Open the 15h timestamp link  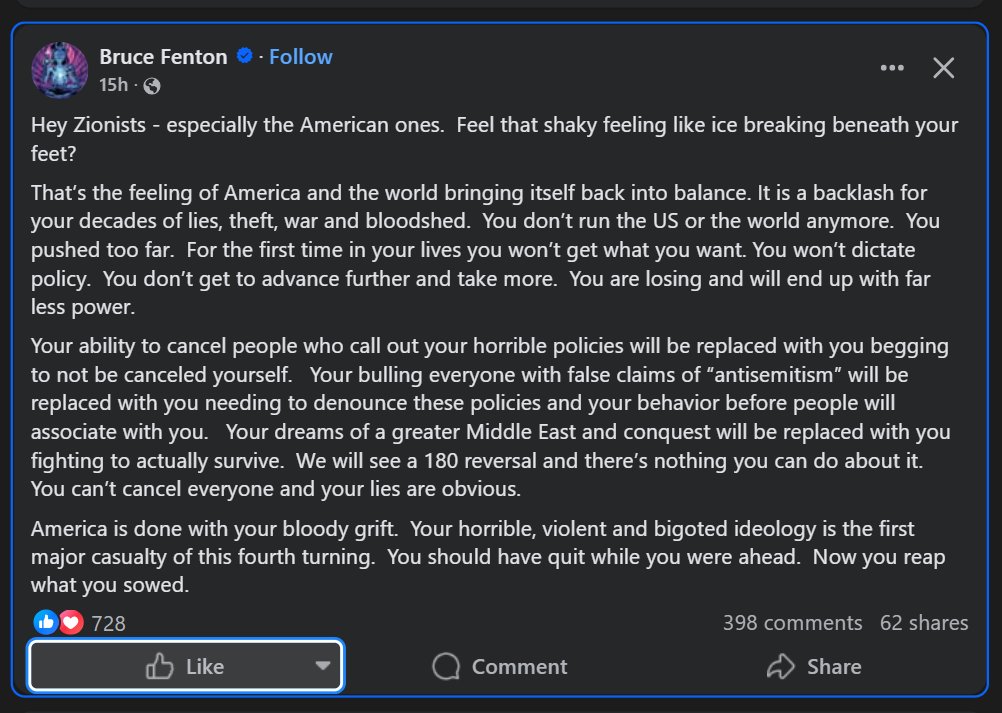point(113,86)
